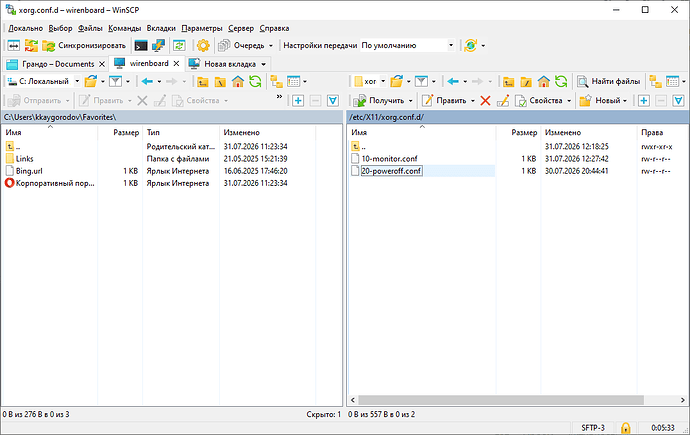Open the Файлы menu
The width and height of the screenshot is (690, 435).
click(x=90, y=28)
